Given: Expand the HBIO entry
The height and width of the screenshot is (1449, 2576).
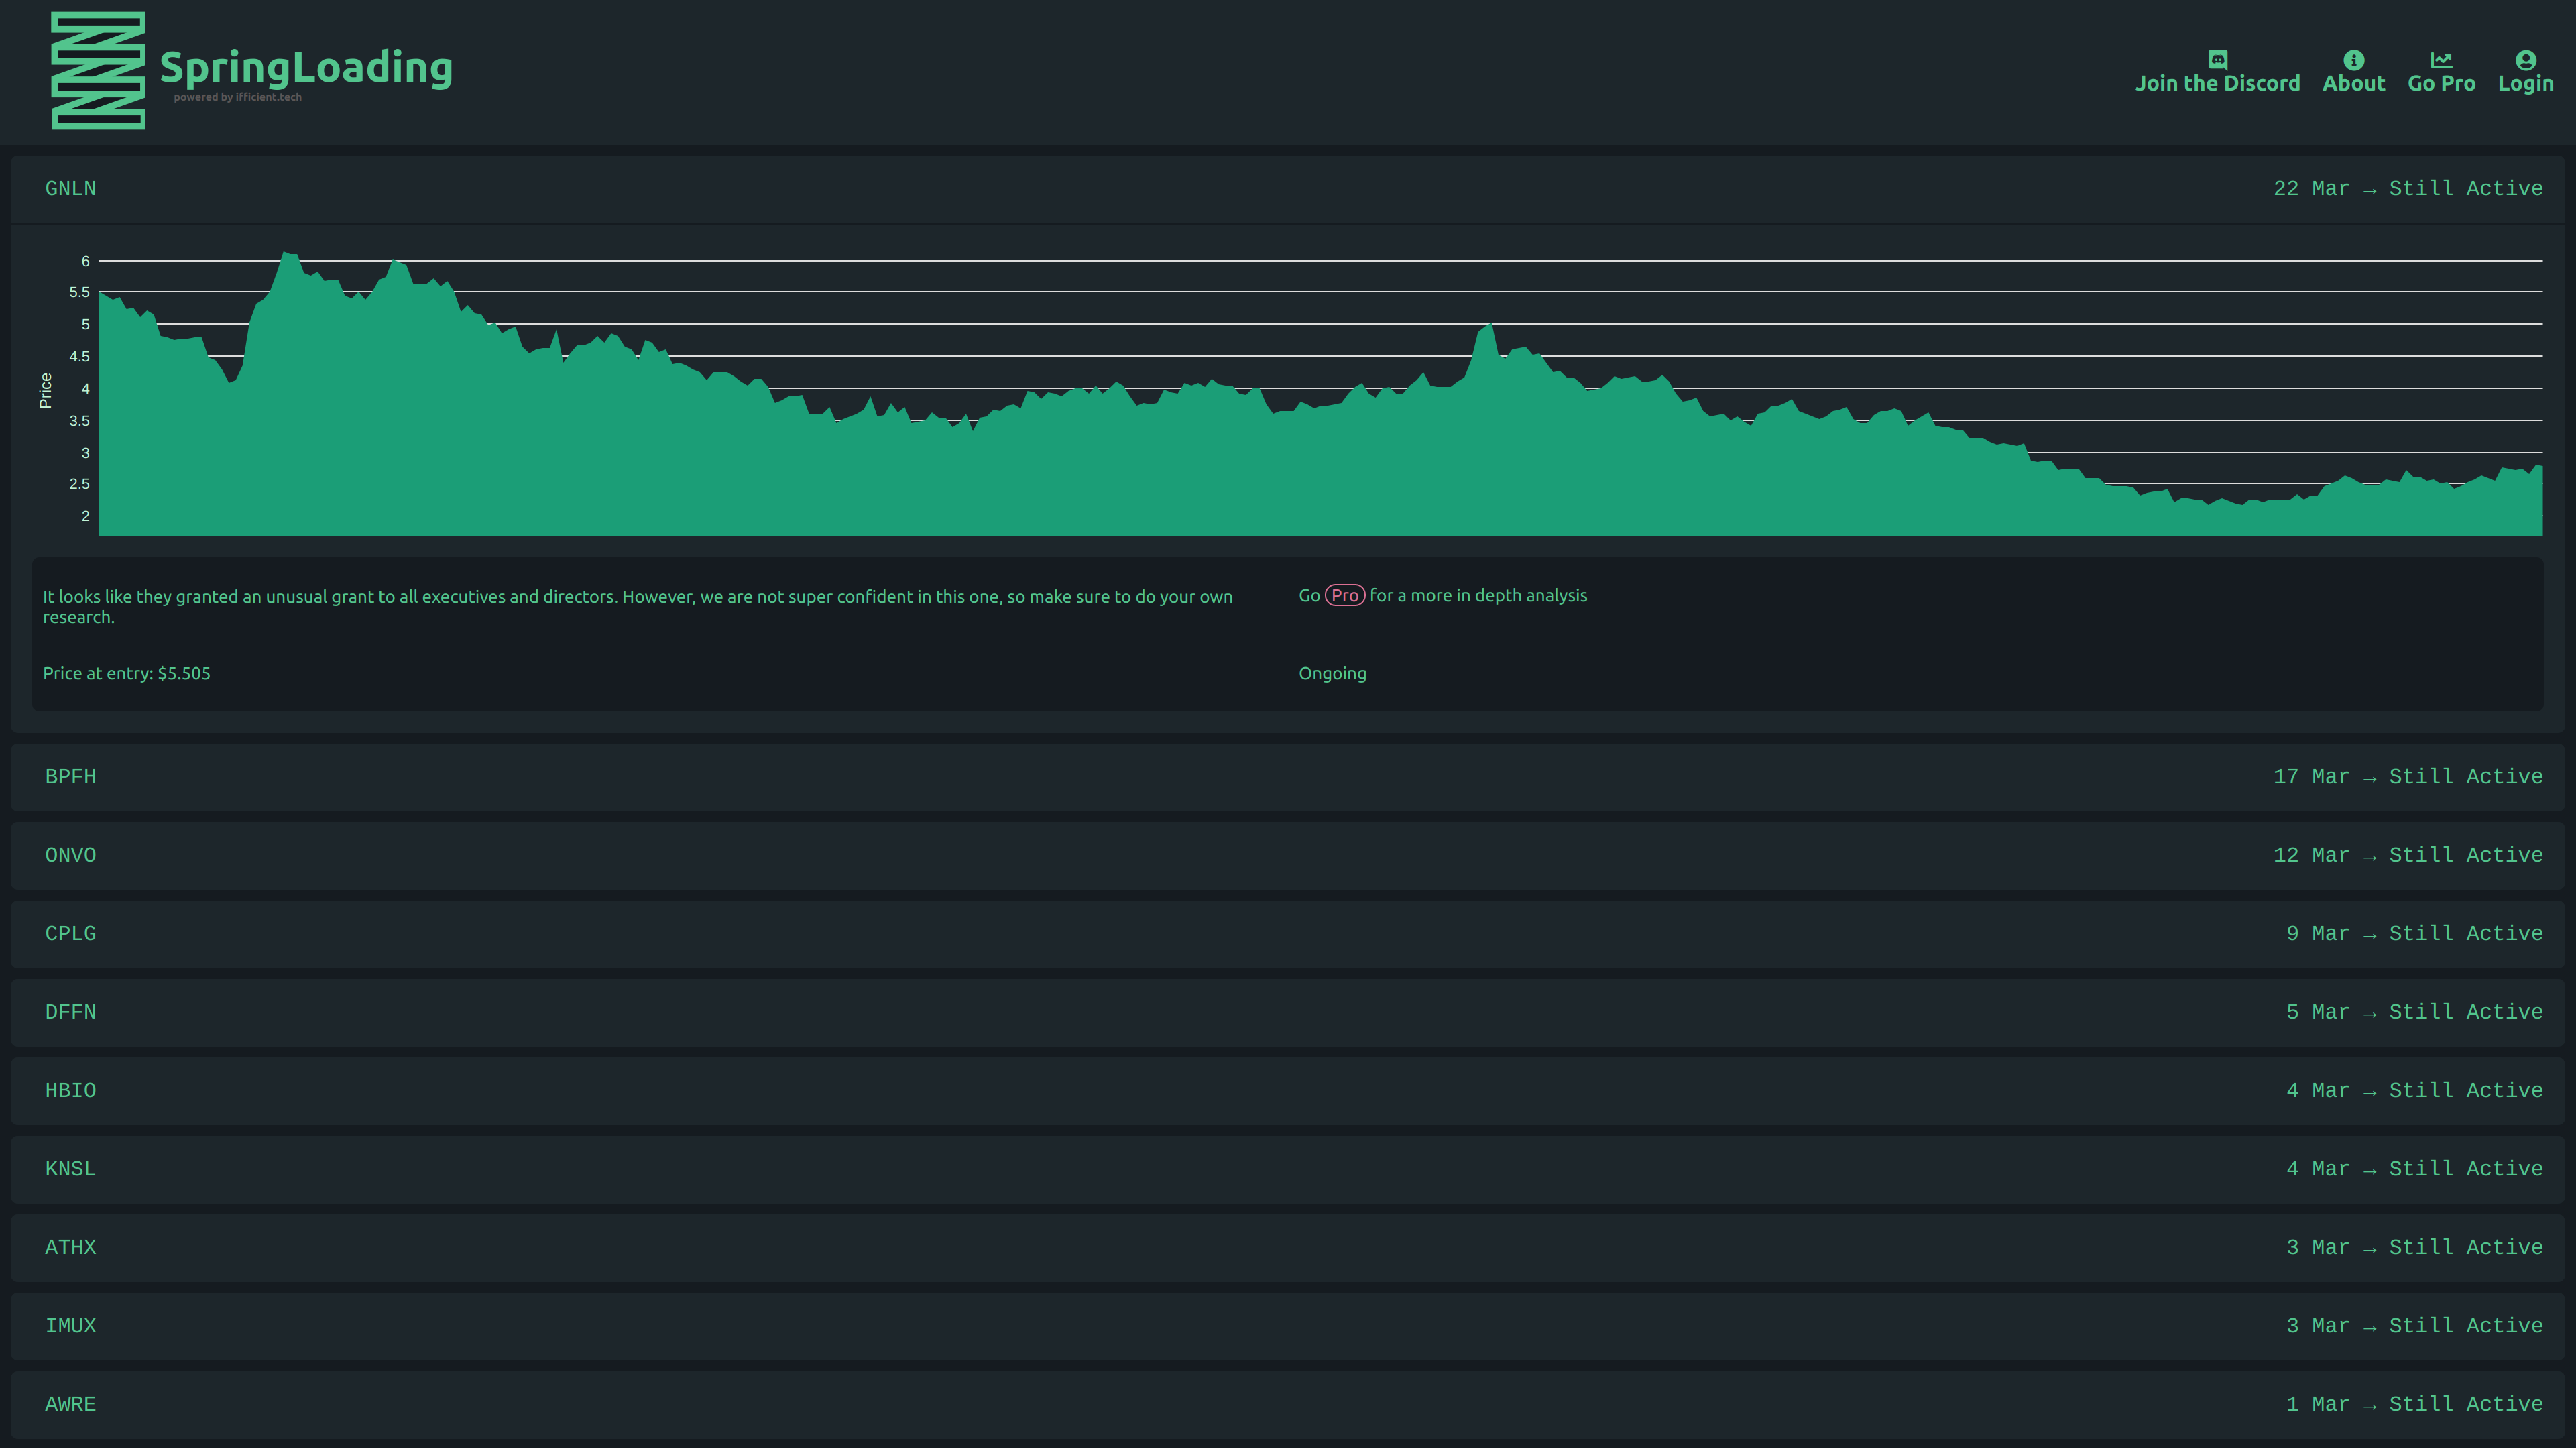Looking at the screenshot, I should coord(1287,1091).
